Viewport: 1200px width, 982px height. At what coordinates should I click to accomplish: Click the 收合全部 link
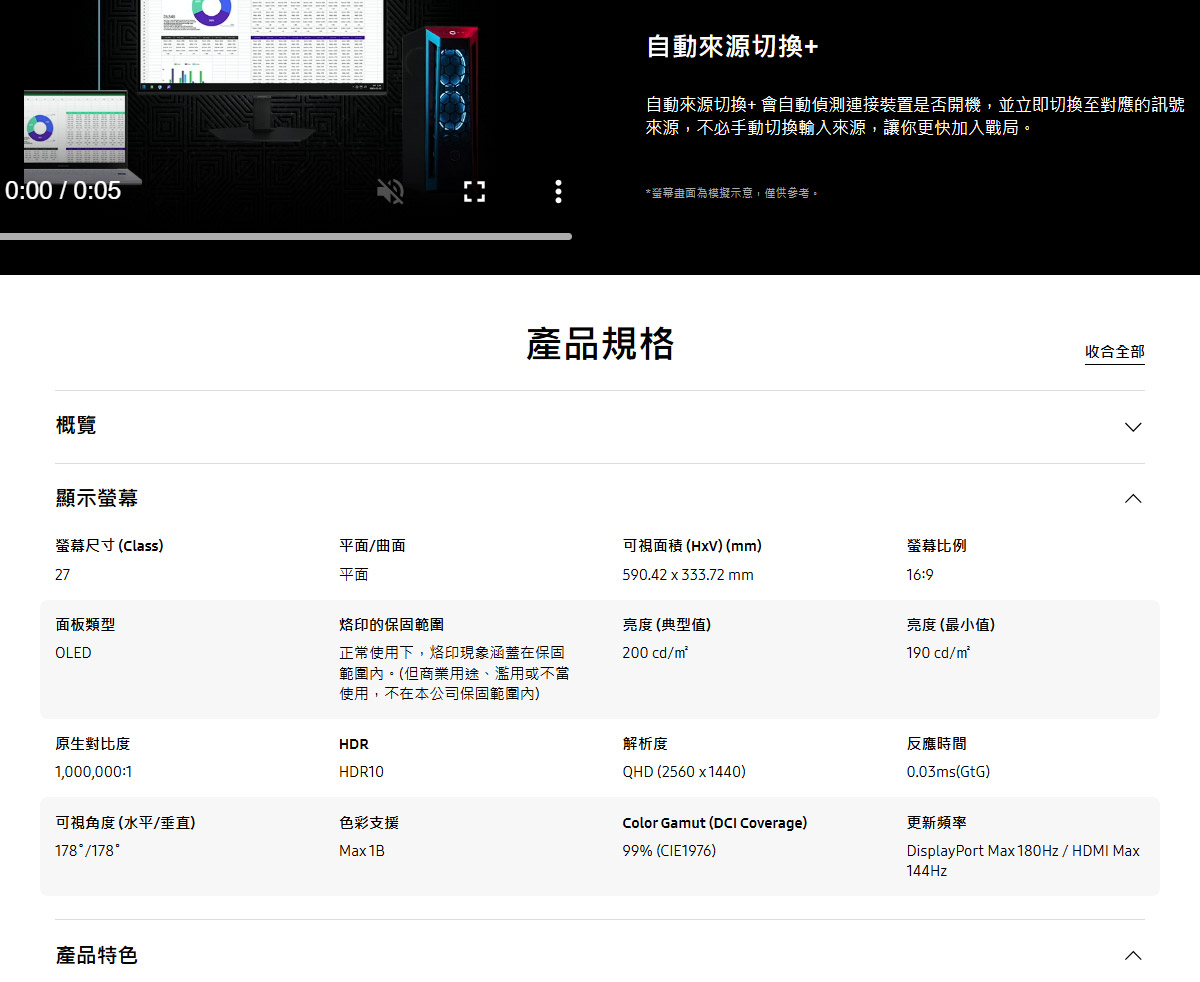1114,352
